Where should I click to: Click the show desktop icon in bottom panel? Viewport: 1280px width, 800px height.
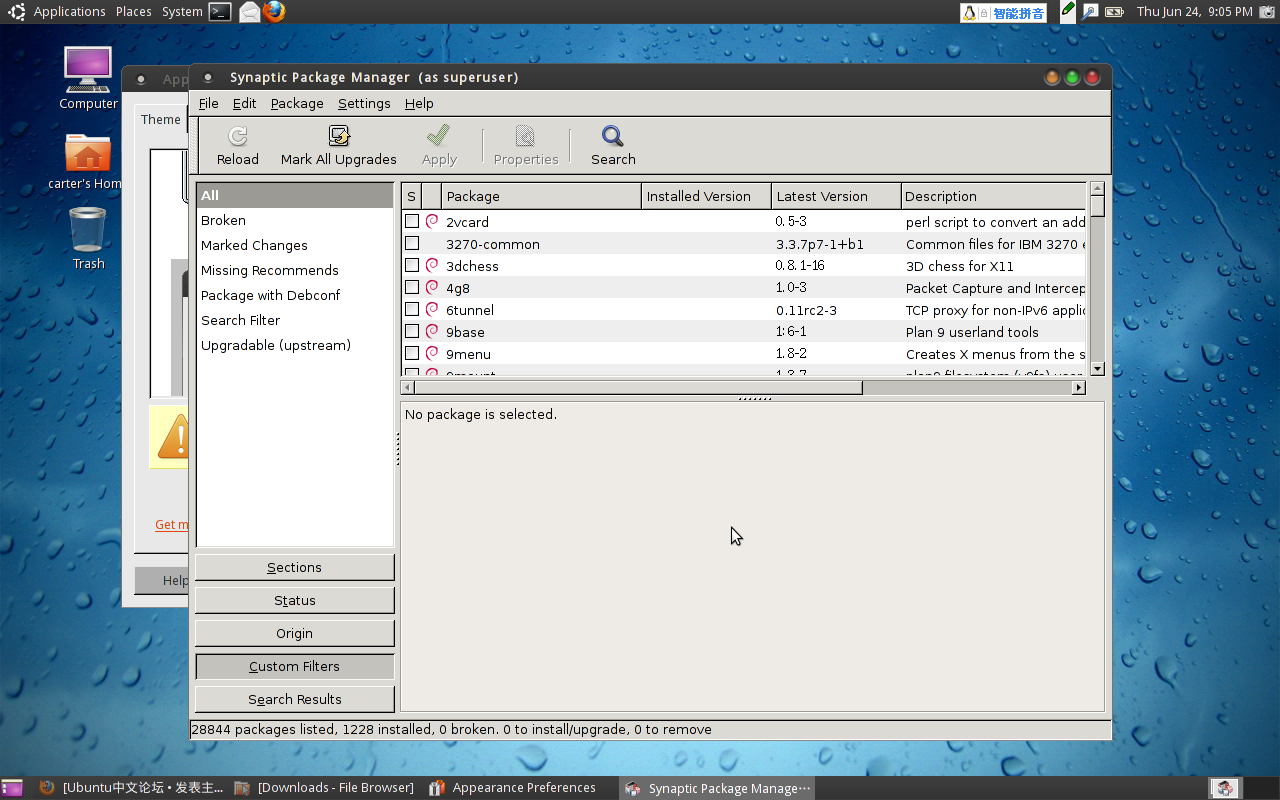(x=12, y=788)
